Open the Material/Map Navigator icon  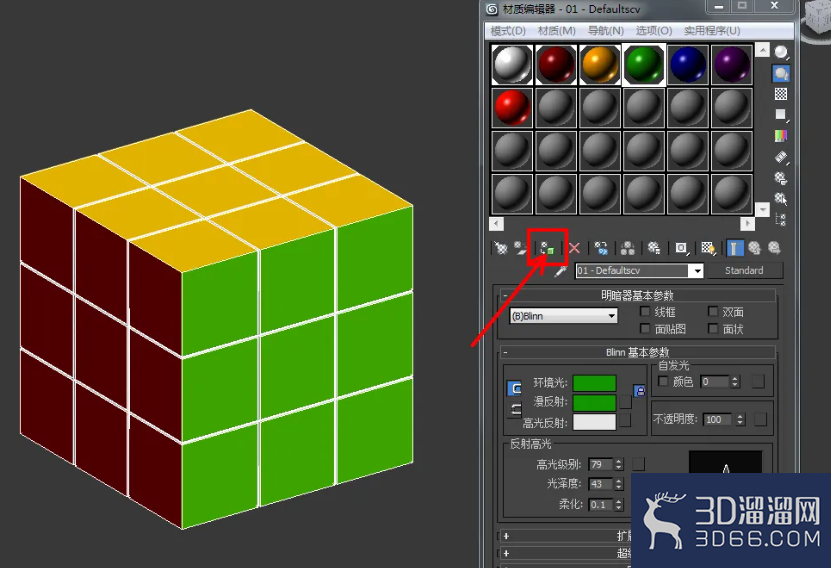[781, 219]
